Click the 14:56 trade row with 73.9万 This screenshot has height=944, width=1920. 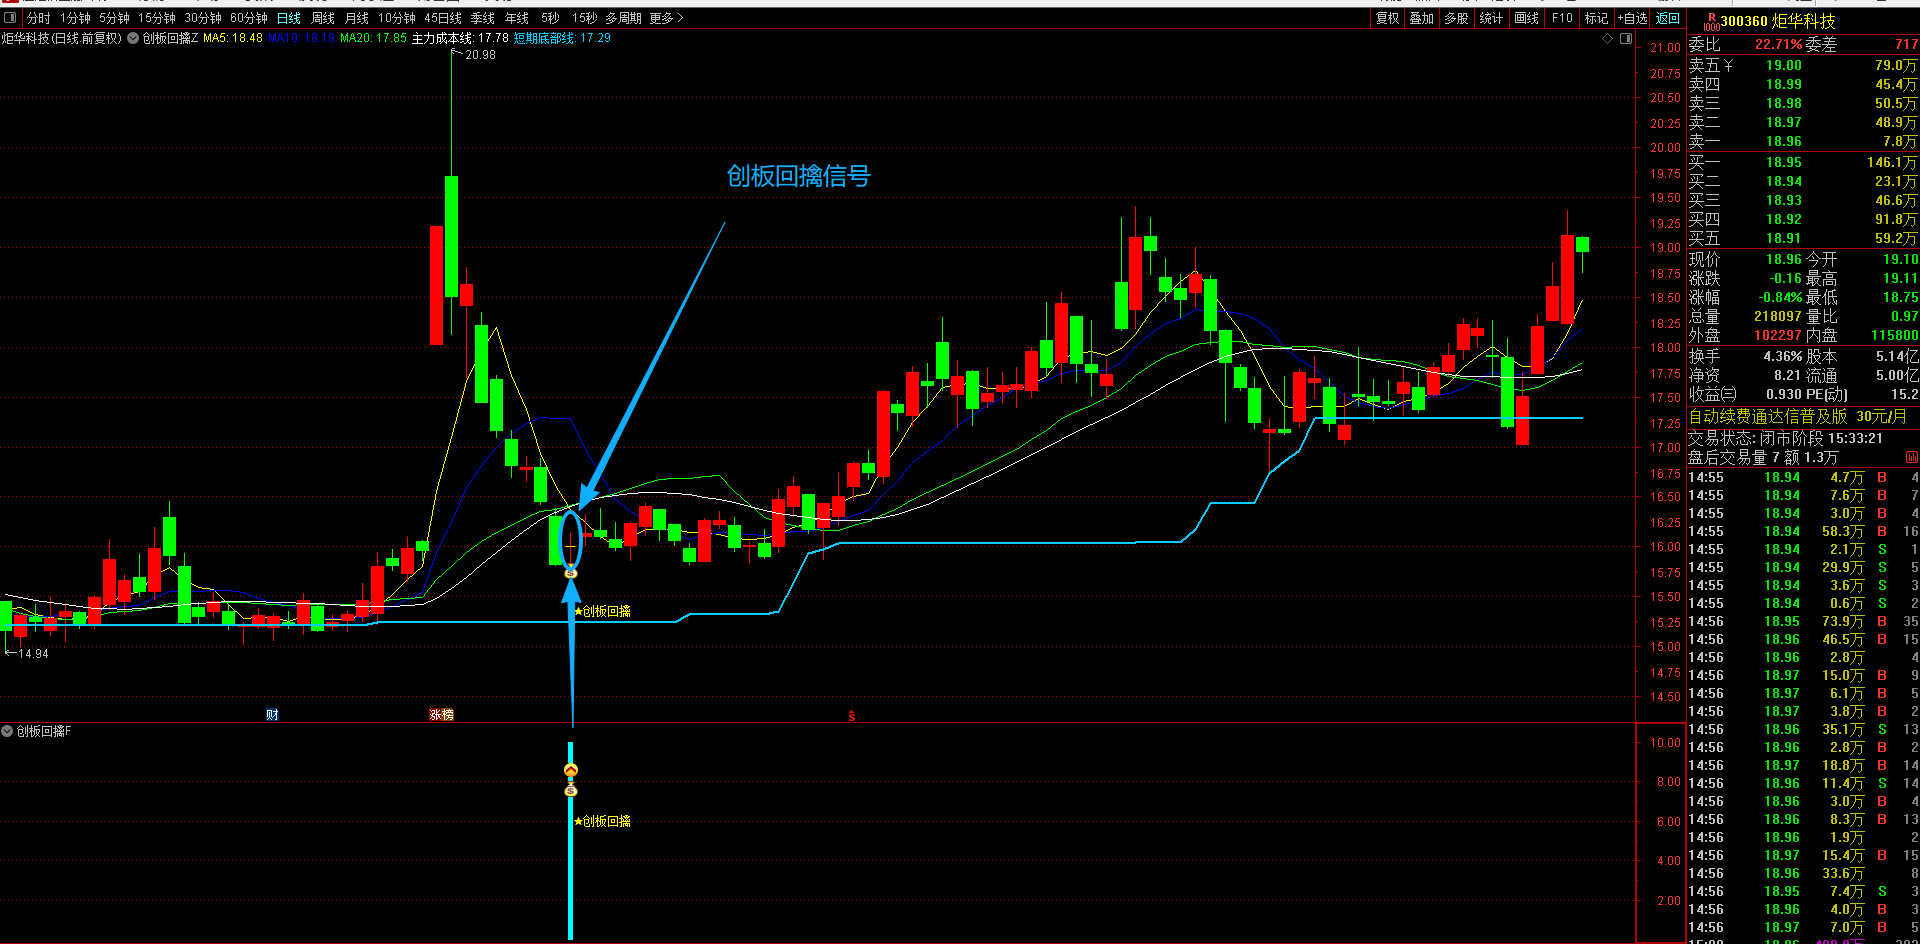pyautogui.click(x=1803, y=621)
